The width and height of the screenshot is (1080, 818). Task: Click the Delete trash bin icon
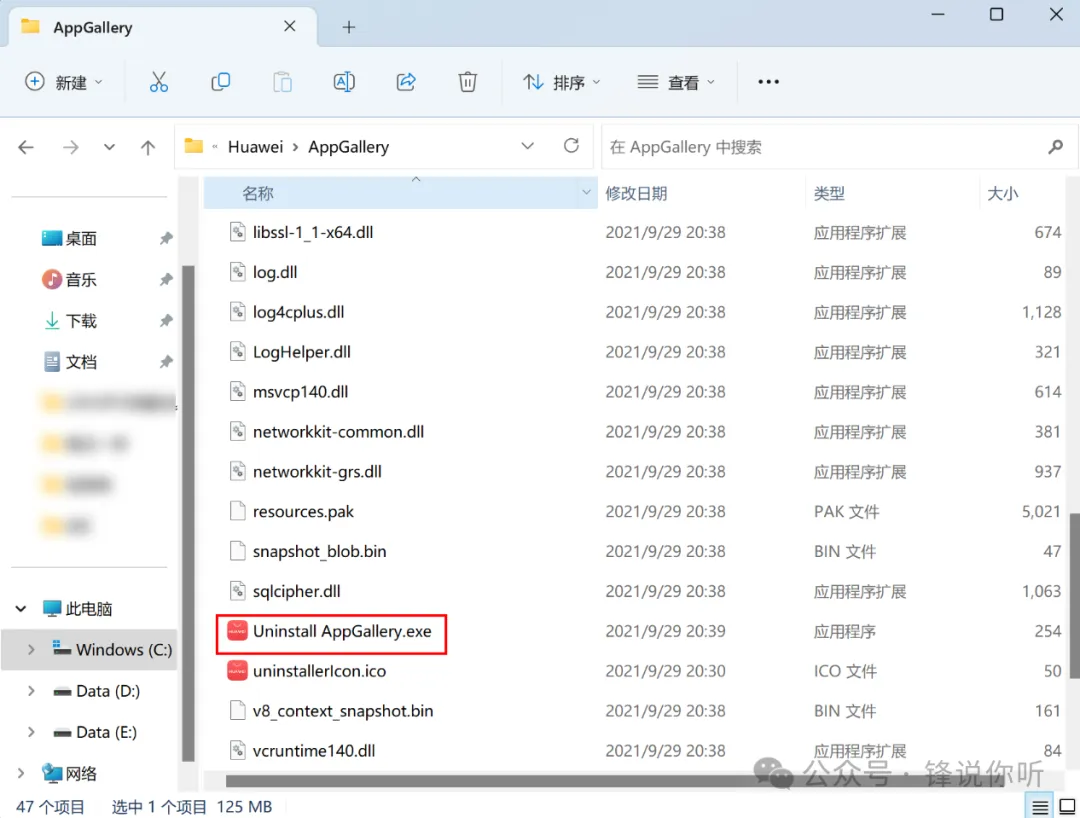click(x=468, y=82)
